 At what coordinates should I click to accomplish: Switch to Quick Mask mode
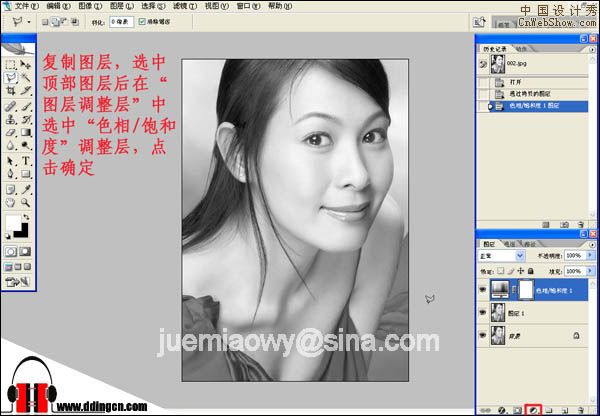tap(25, 251)
